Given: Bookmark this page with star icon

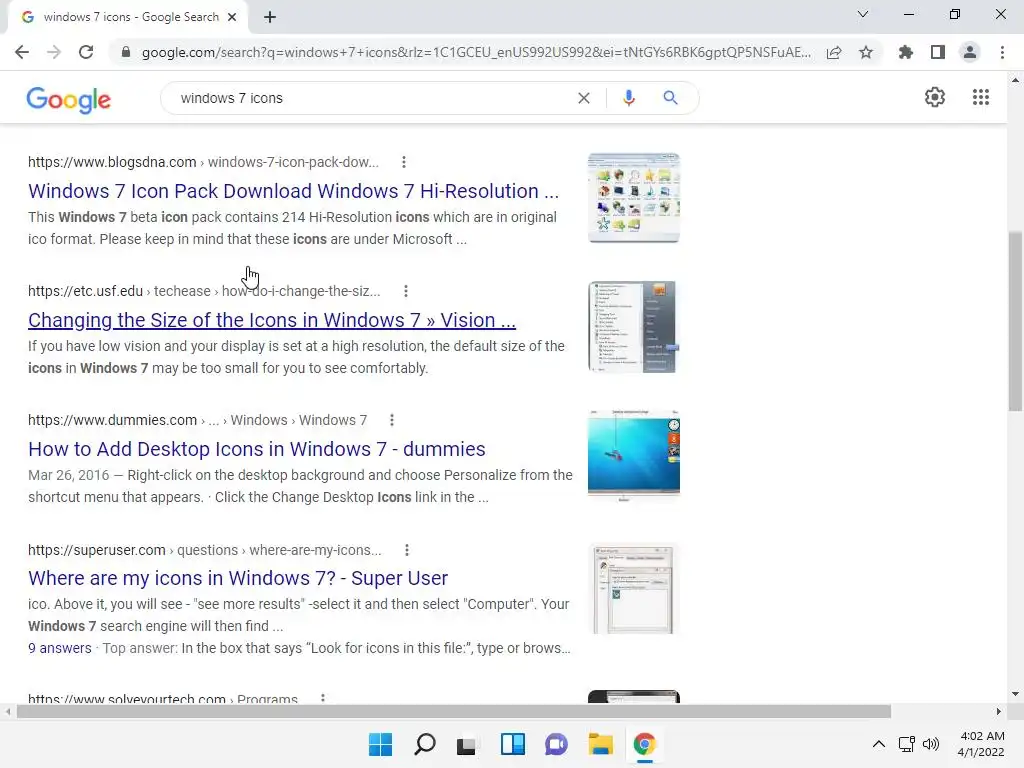Looking at the screenshot, I should coord(866,52).
